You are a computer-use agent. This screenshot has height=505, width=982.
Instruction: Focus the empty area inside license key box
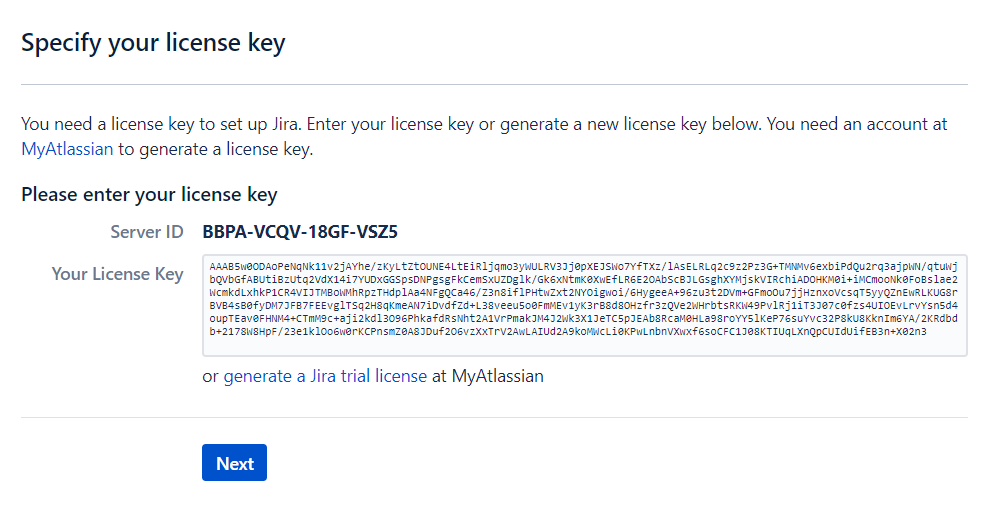click(584, 346)
